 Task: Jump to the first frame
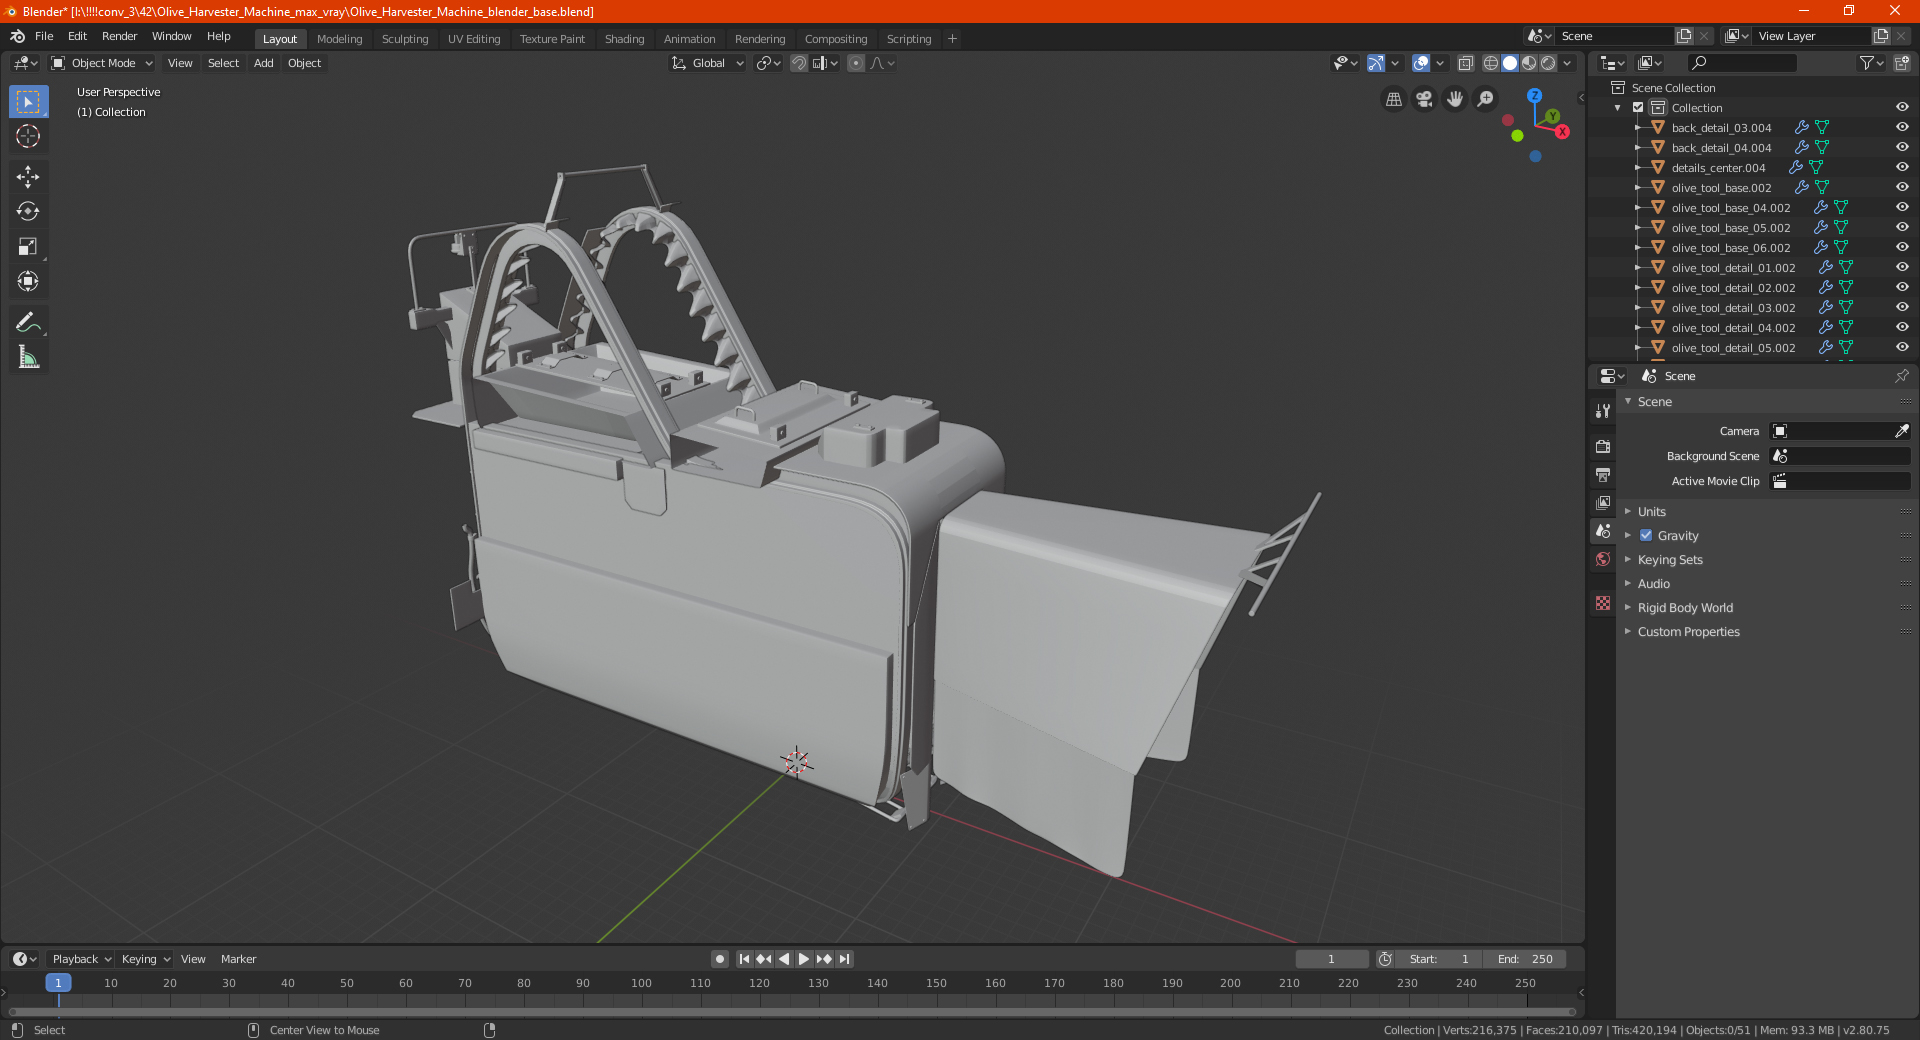(x=744, y=959)
